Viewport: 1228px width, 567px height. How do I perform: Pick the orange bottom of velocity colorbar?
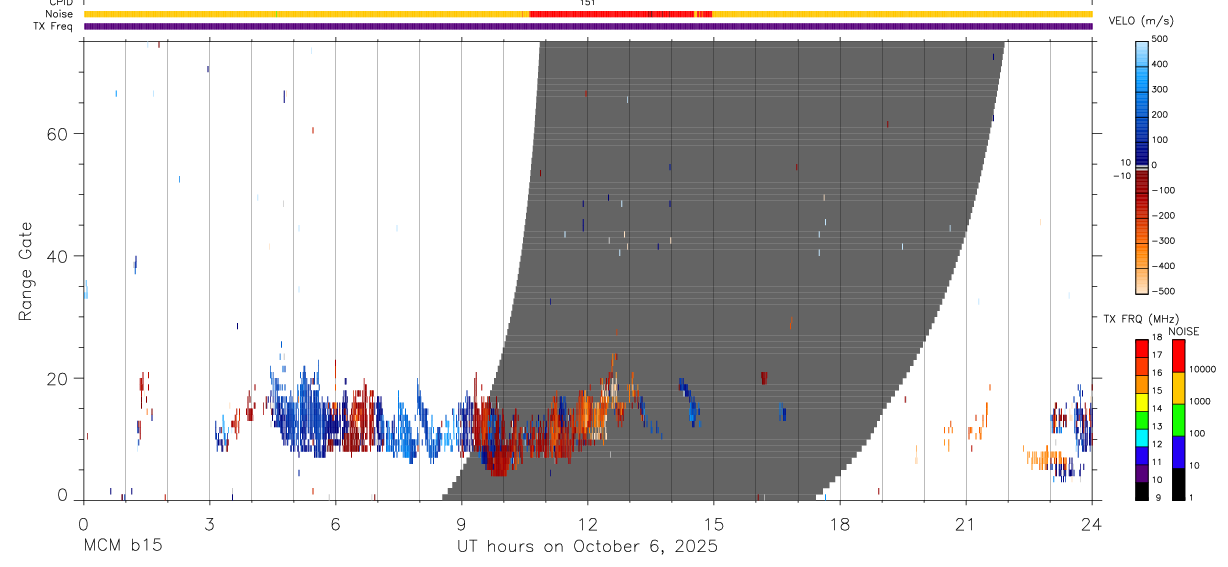(1142, 280)
